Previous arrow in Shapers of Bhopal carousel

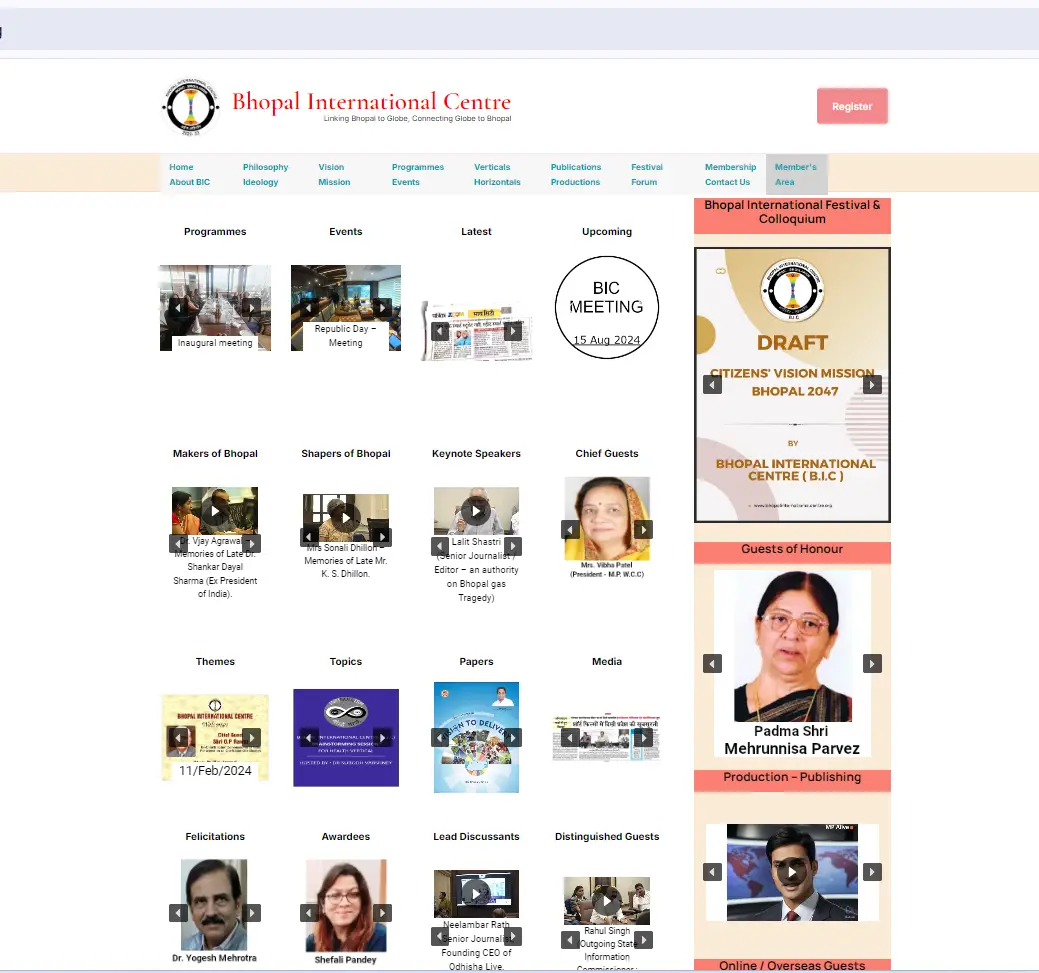(309, 536)
